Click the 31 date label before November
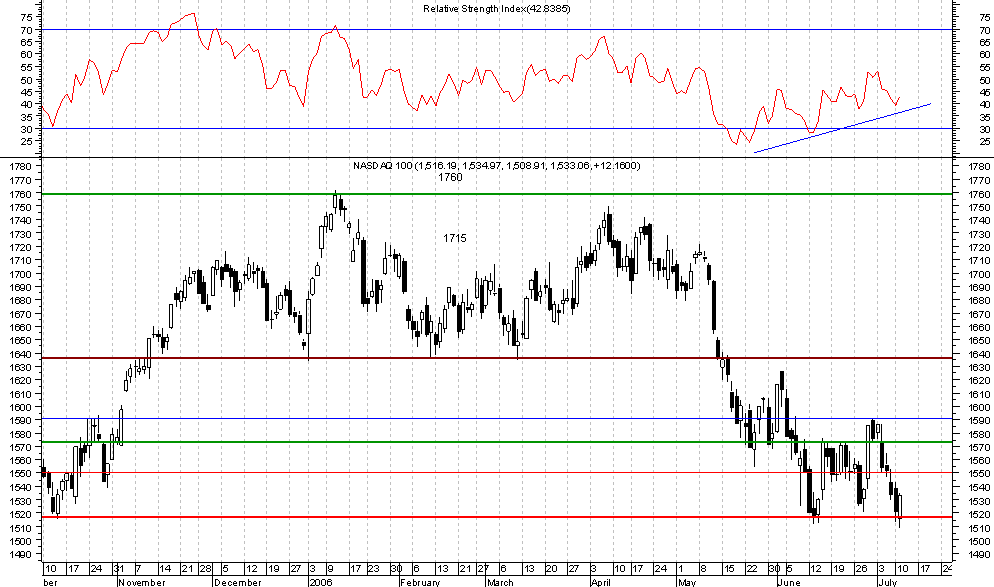Image resolution: width=994 pixels, height=587 pixels. point(118,569)
